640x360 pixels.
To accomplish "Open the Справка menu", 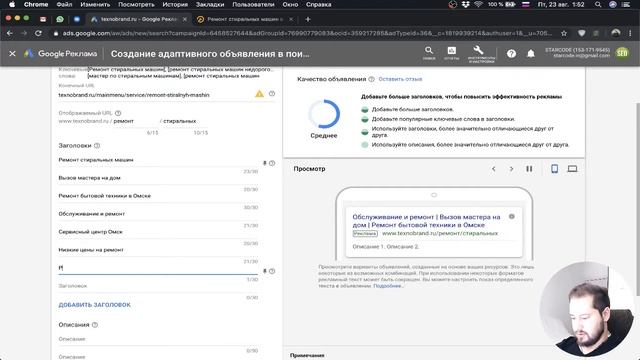I will [318, 4].
